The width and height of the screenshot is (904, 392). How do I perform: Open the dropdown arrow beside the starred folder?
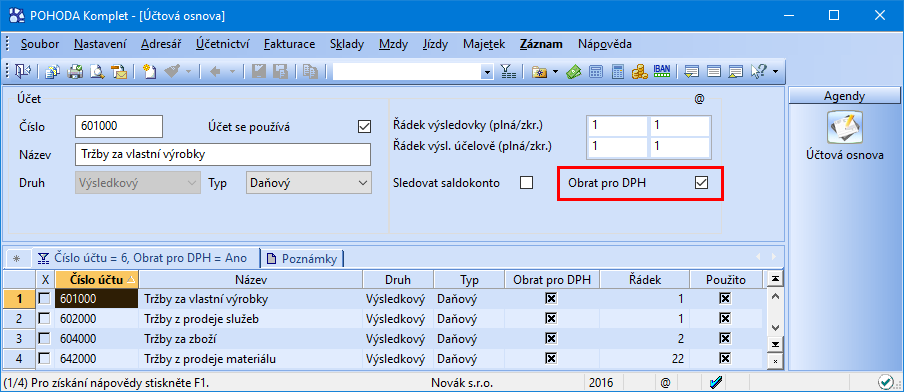556,72
